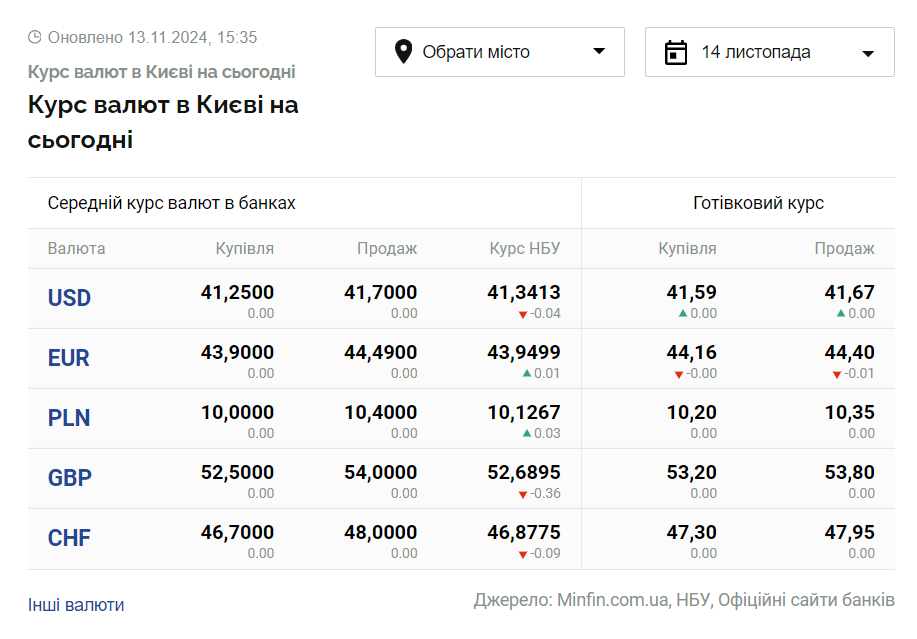Click CHF bank buy rate 46,7000
Screen dimensions: 917x639
point(237,532)
